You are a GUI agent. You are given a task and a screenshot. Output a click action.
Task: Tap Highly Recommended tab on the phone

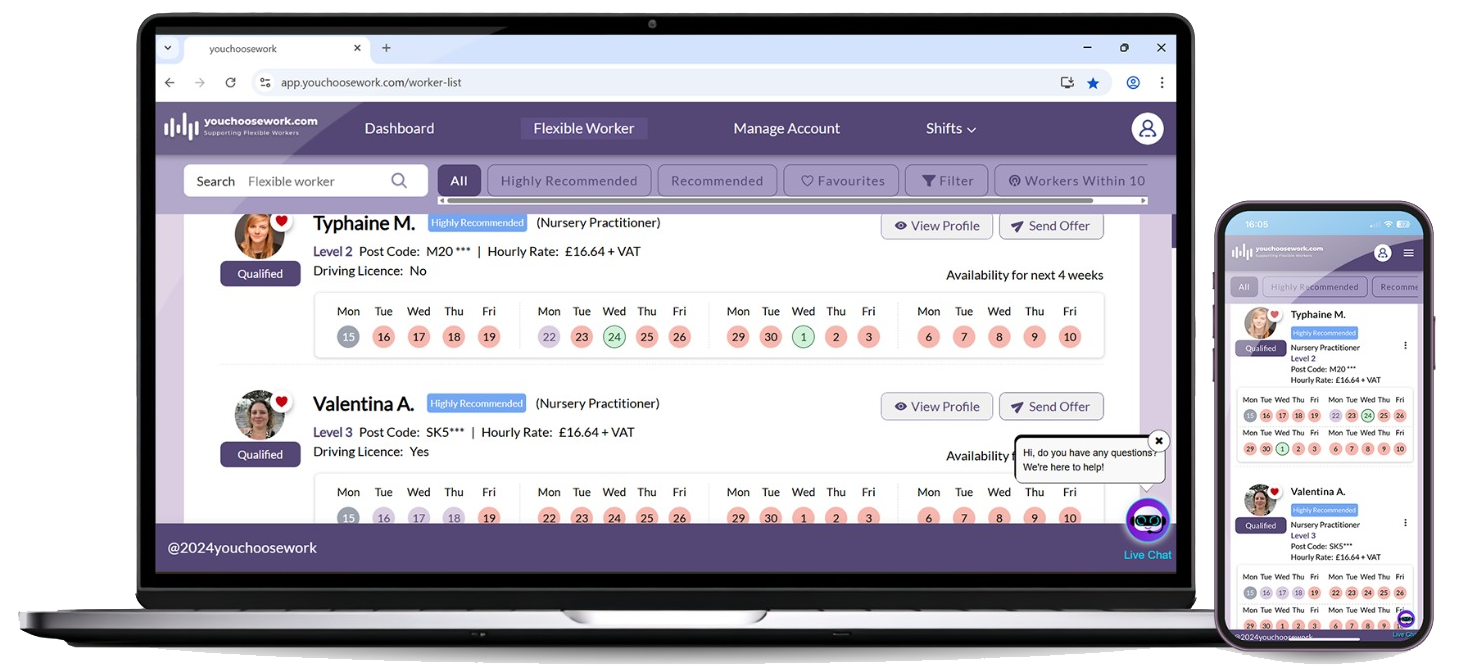pyautogui.click(x=1314, y=287)
